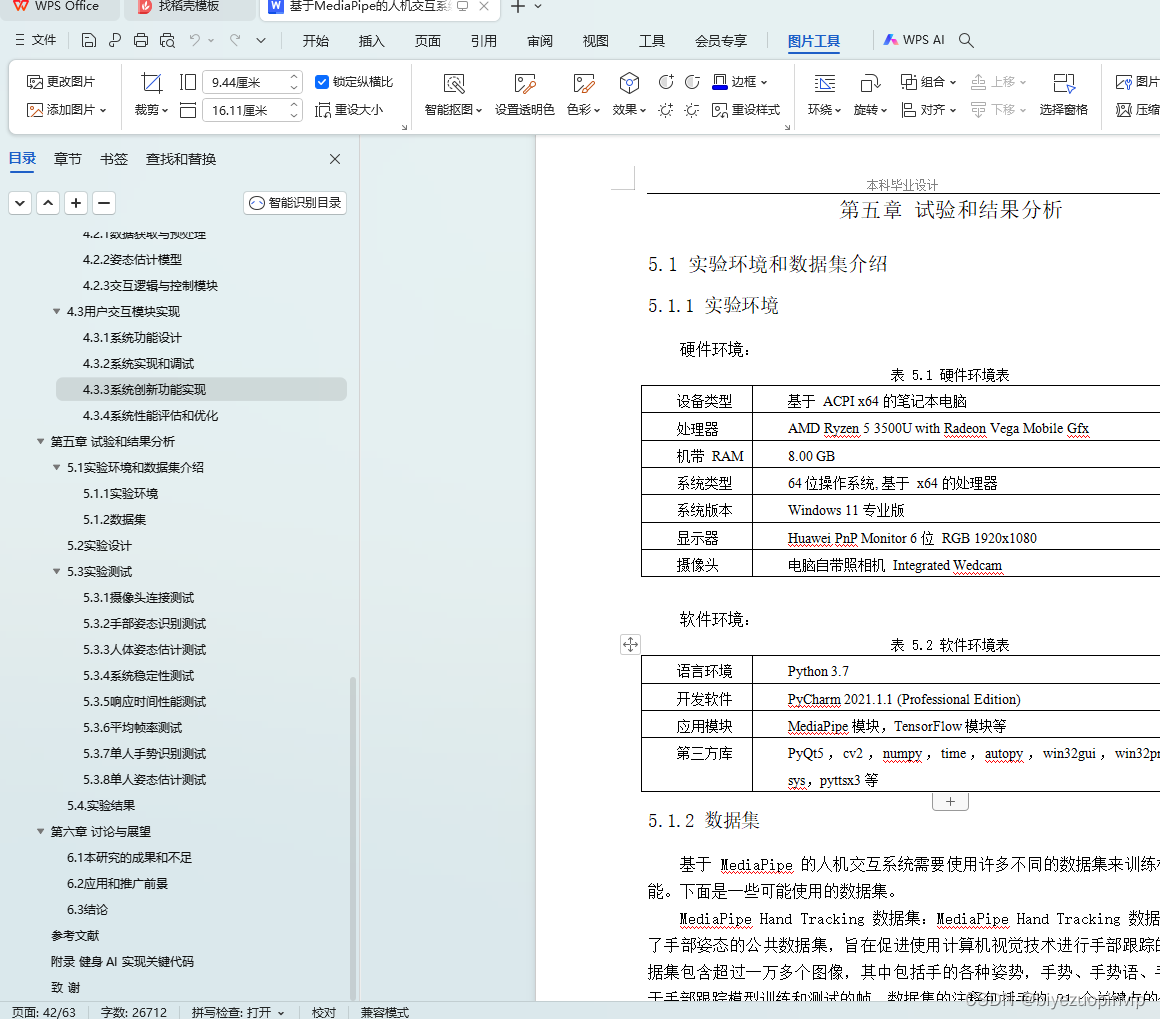The height and width of the screenshot is (1019, 1160).
Task: Collapse the 5.3实验测试 outline node
Action: 57,571
